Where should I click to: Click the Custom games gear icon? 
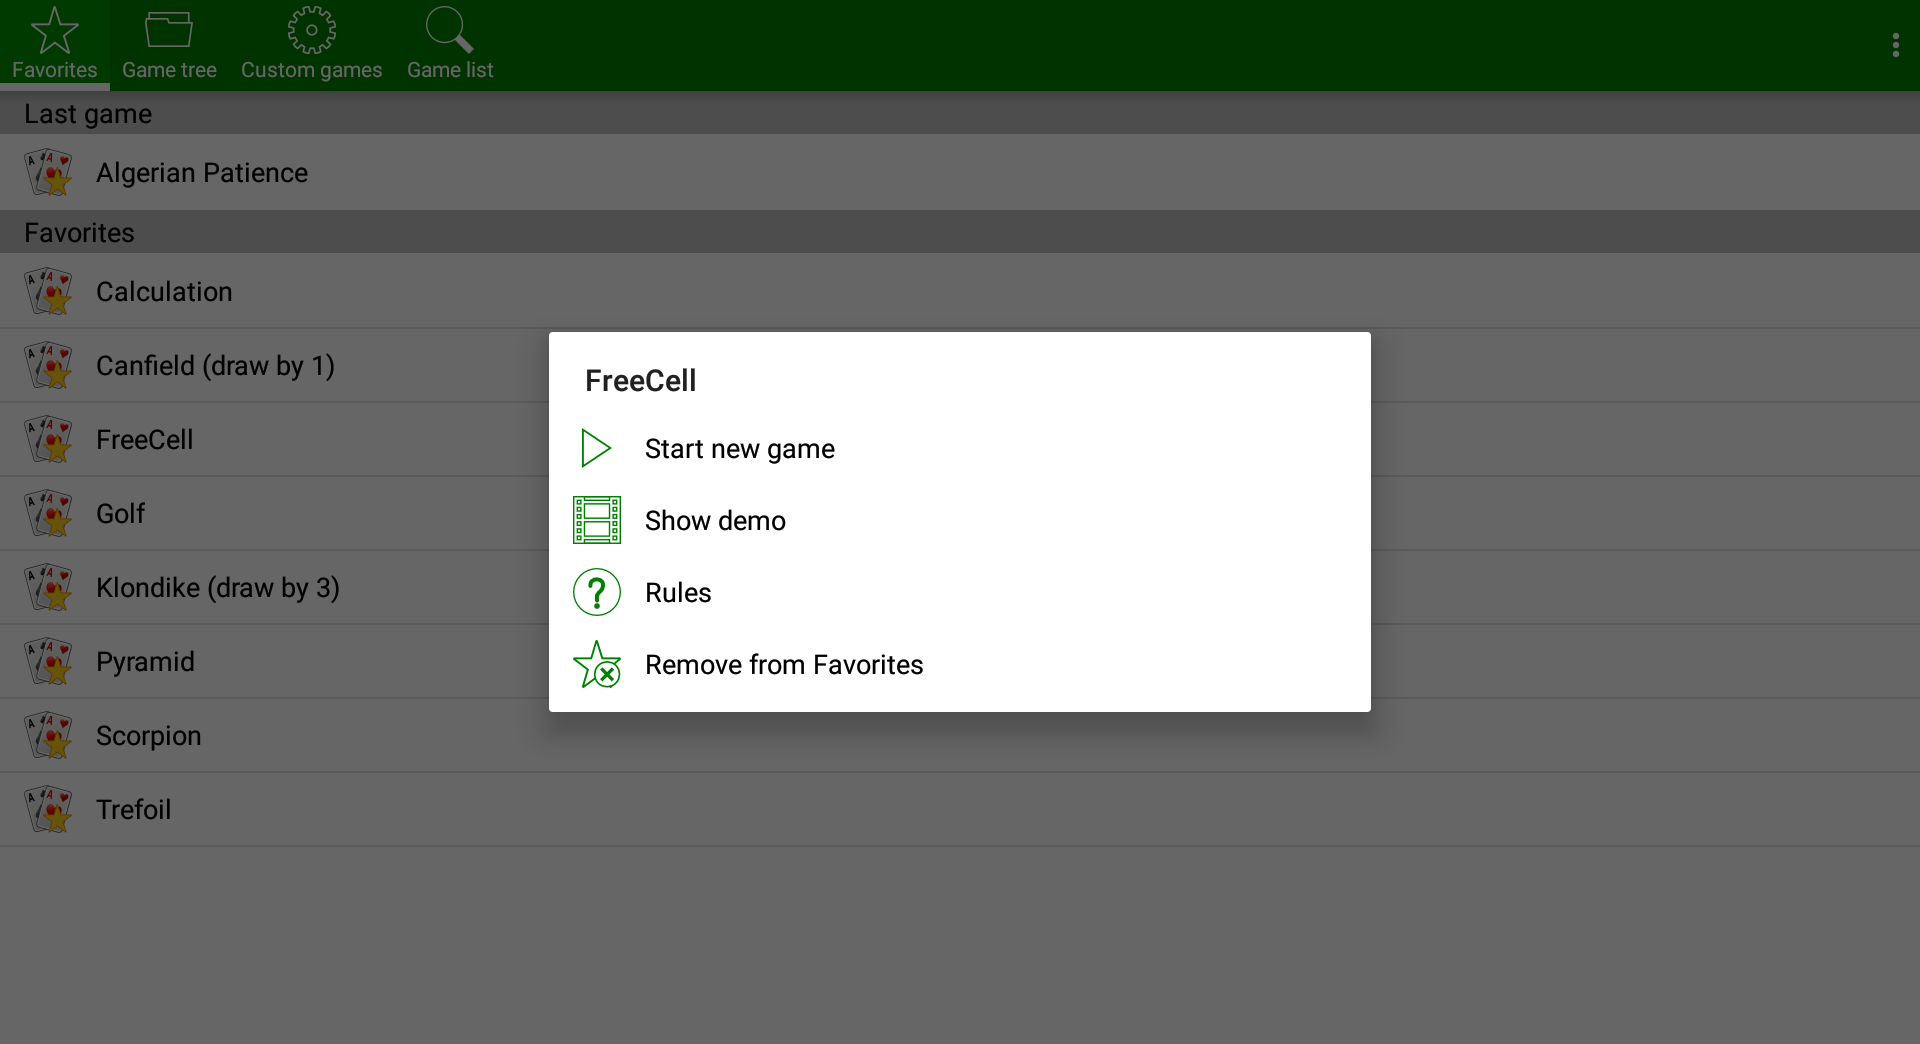point(311,30)
